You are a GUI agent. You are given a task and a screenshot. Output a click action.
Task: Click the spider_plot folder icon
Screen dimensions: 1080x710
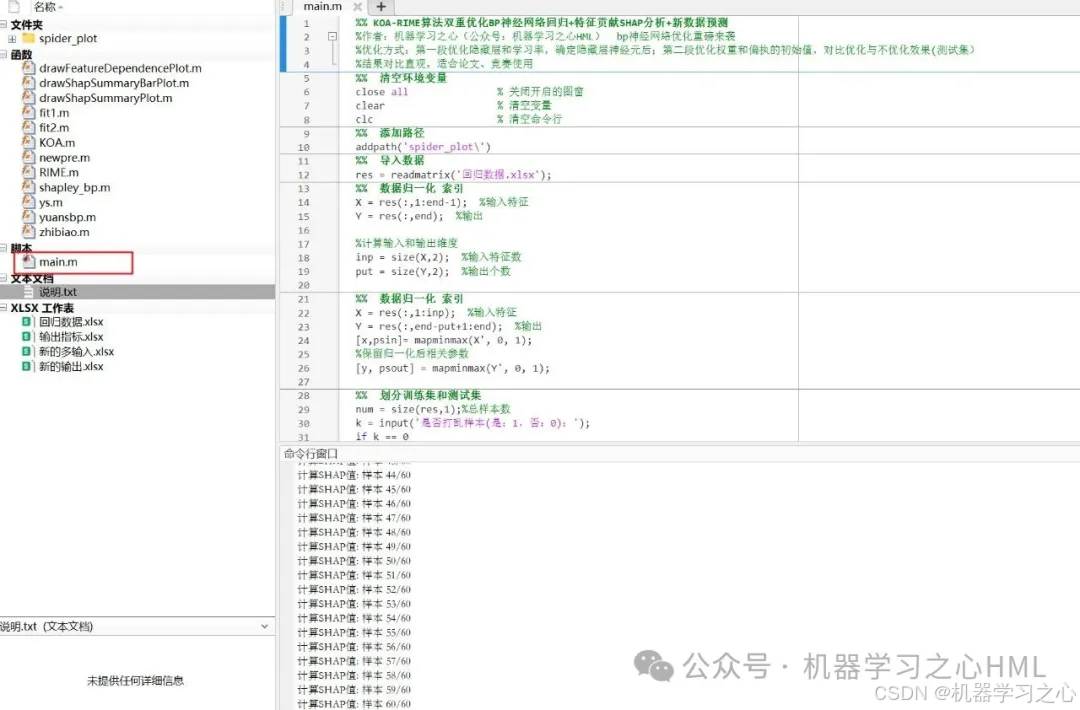pos(28,39)
